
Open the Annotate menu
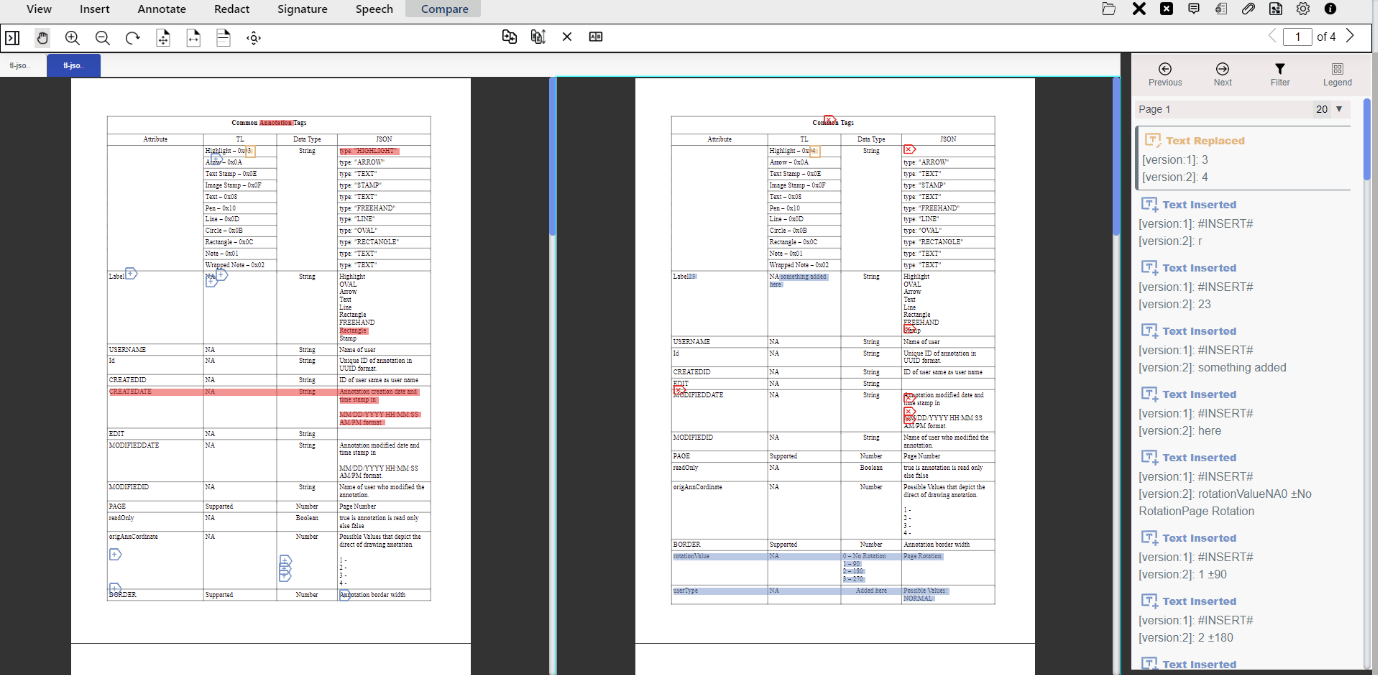pos(161,9)
